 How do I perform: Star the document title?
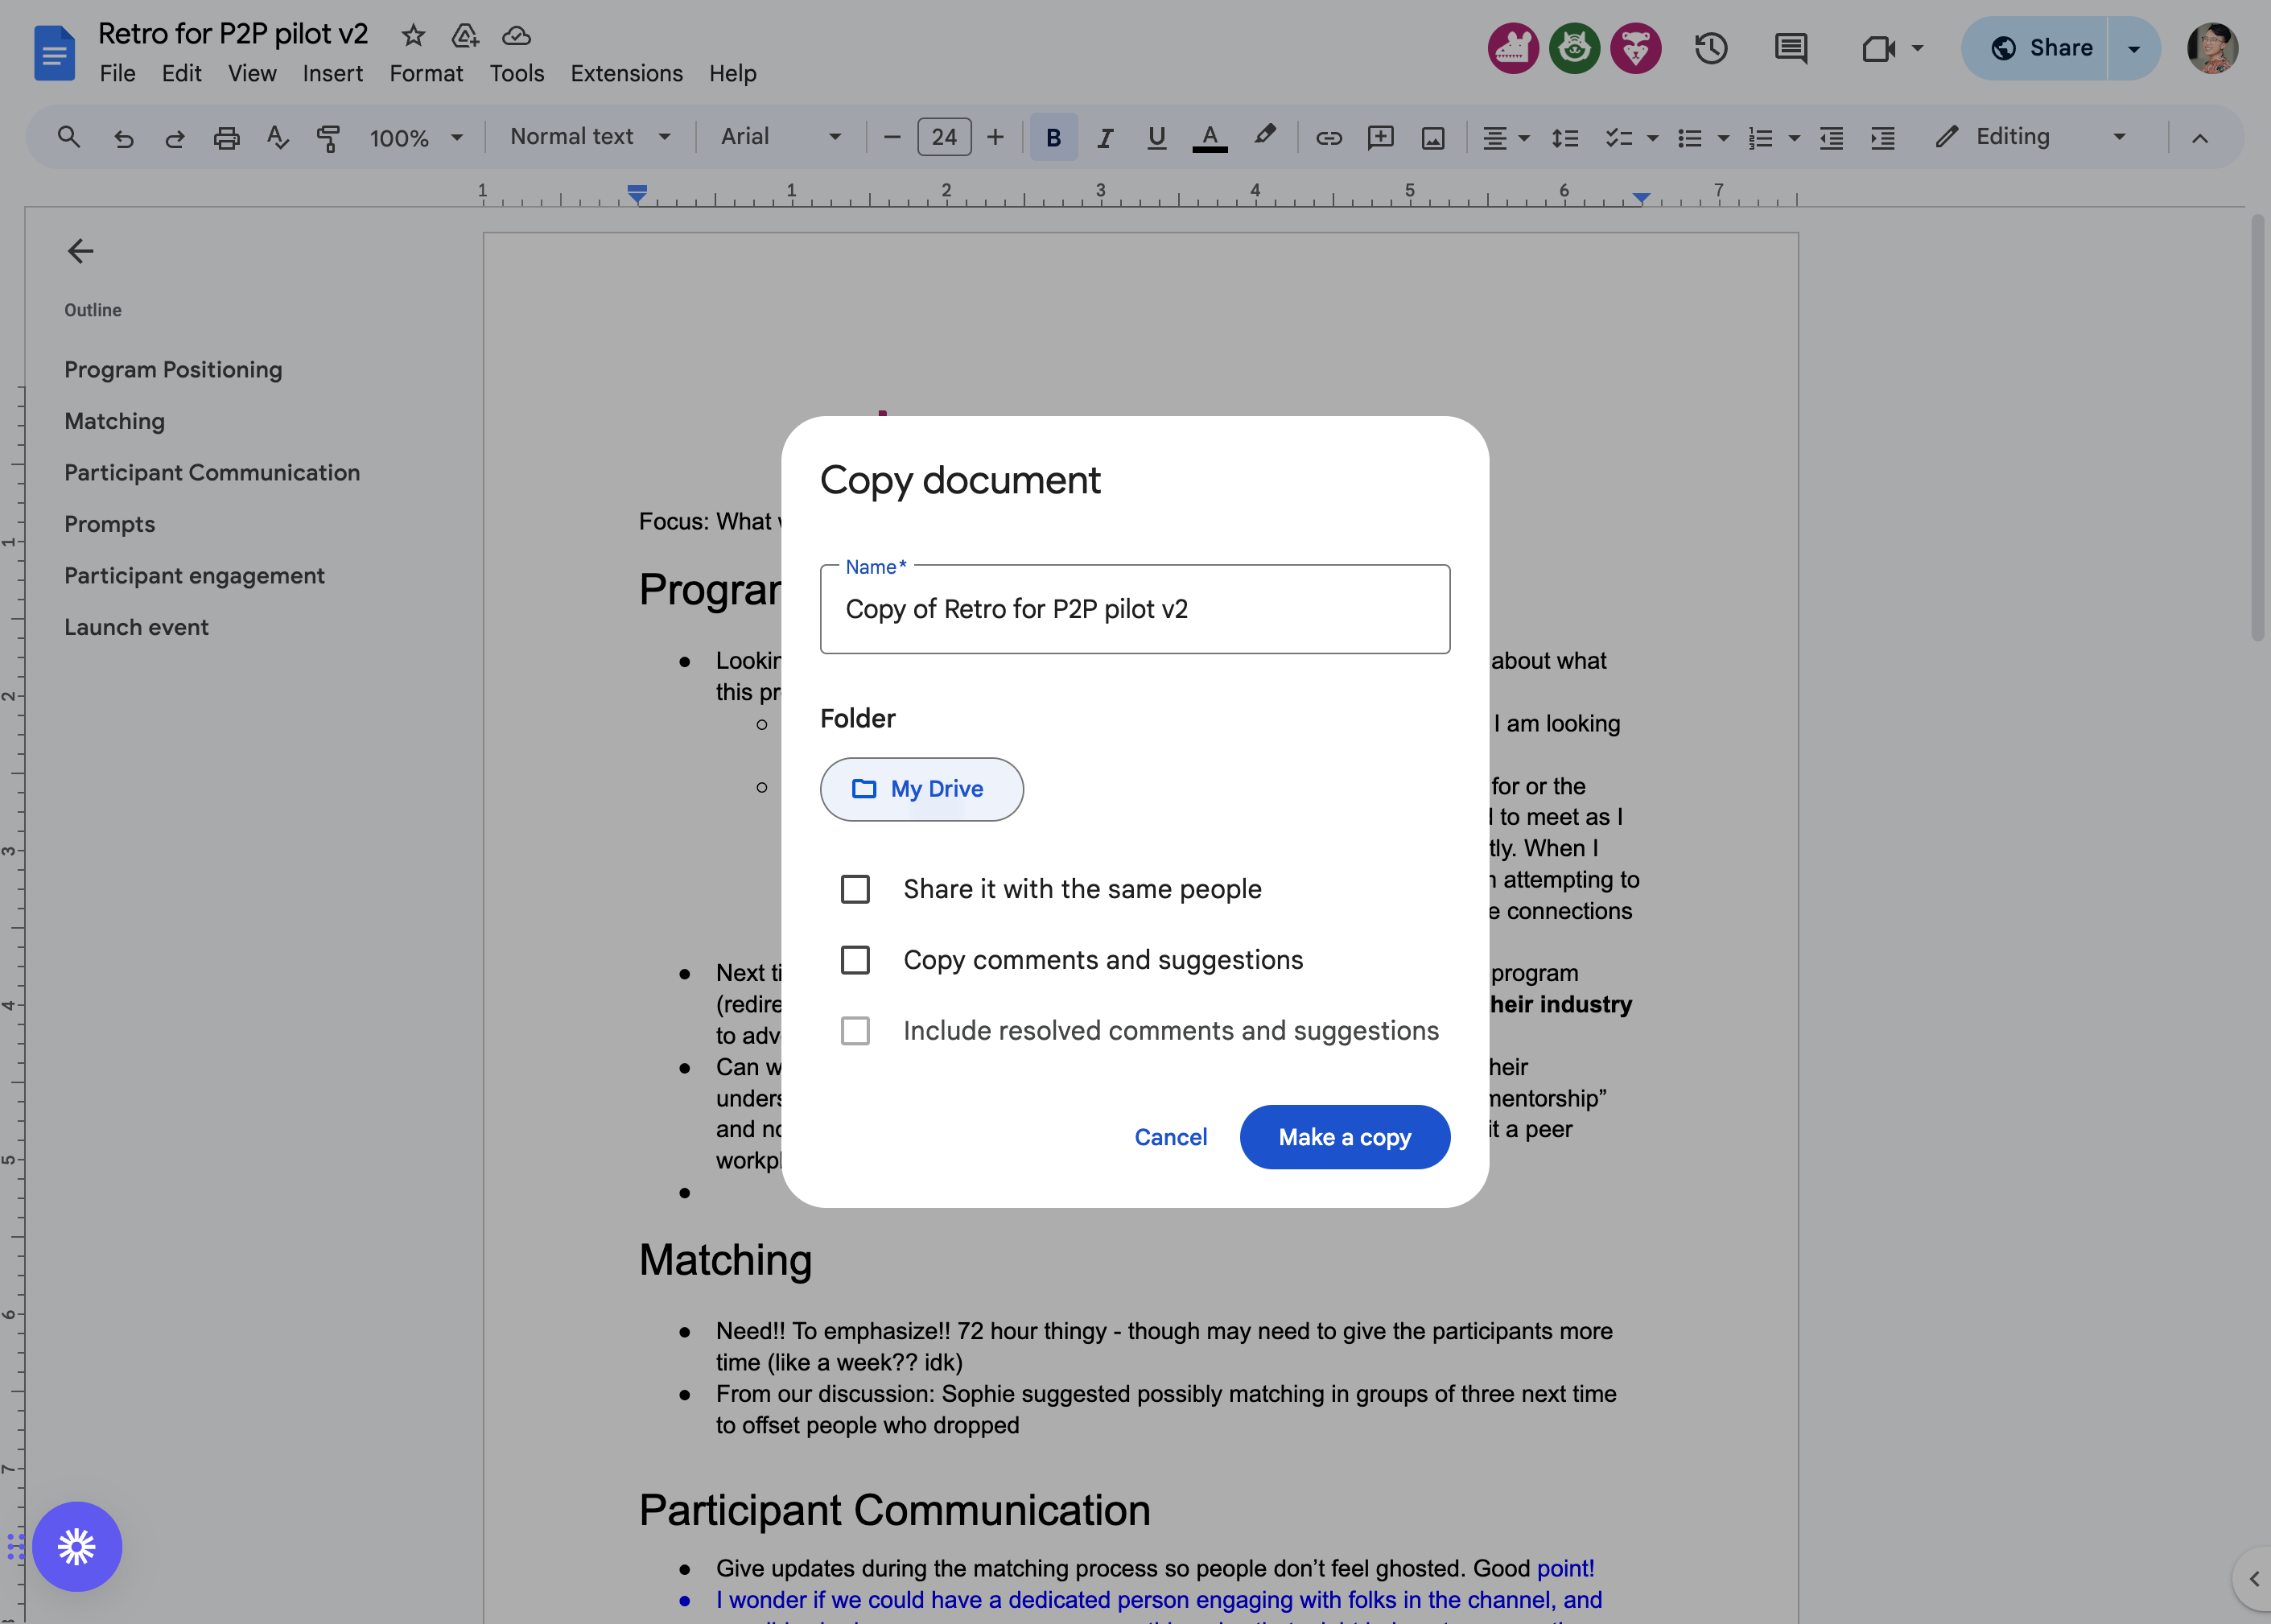pos(413,36)
